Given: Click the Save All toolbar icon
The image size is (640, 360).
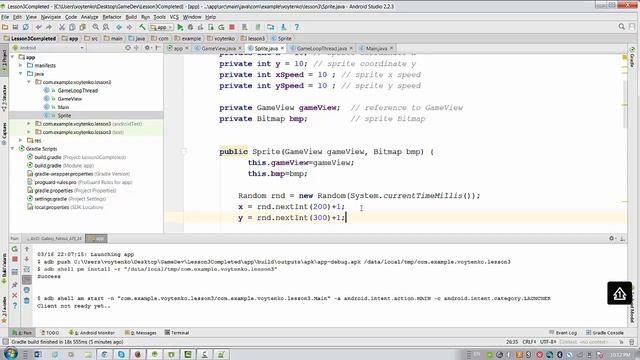Looking at the screenshot, I should point(15,27).
